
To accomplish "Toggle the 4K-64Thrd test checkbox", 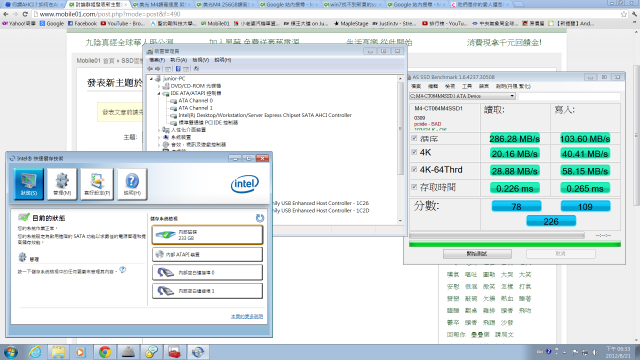I will pos(414,169).
